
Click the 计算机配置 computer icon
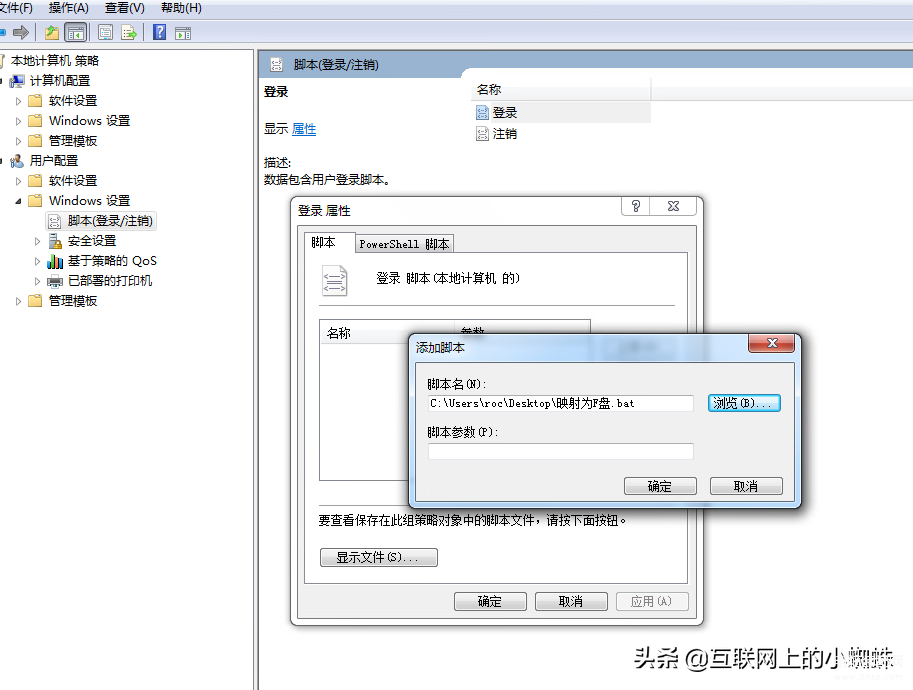(17, 81)
